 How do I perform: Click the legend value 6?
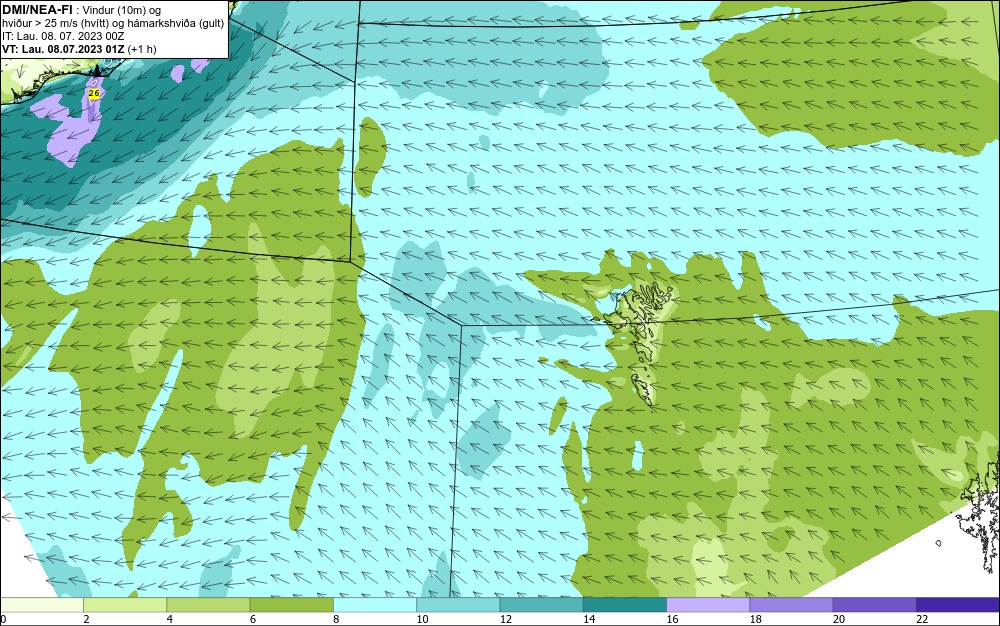(253, 620)
